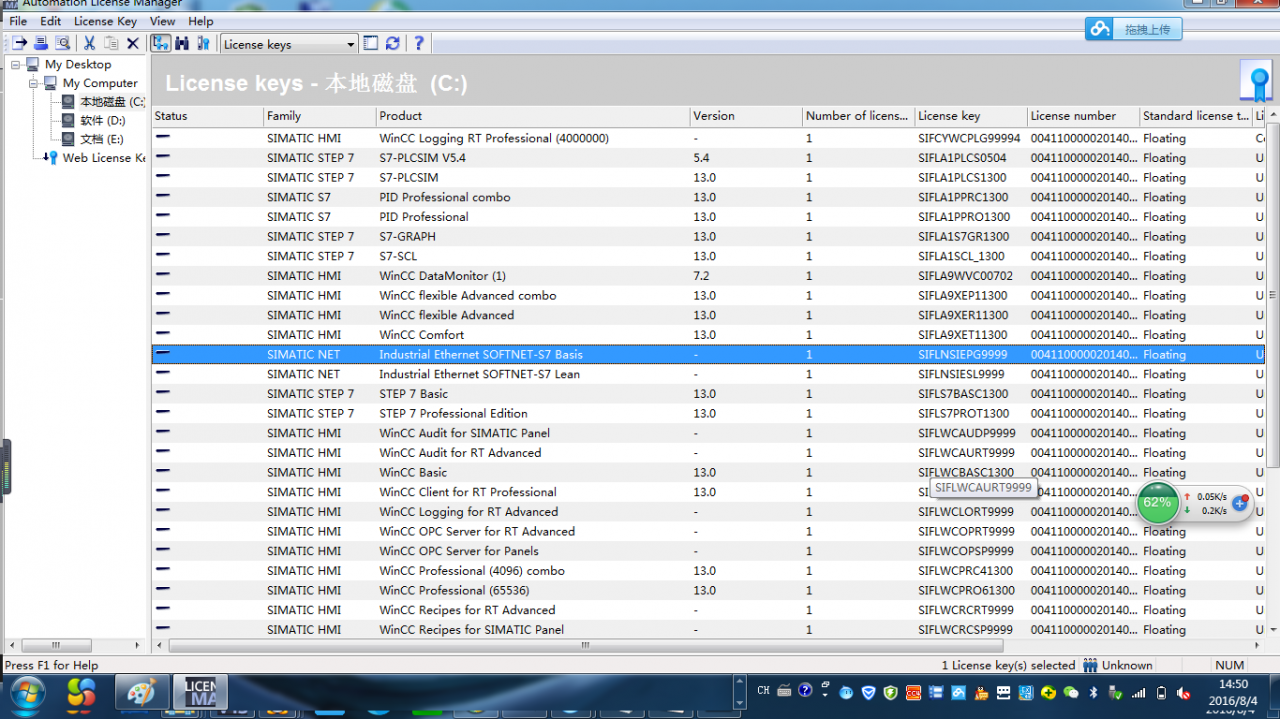Click the binoculars Find toolbar icon

(182, 43)
